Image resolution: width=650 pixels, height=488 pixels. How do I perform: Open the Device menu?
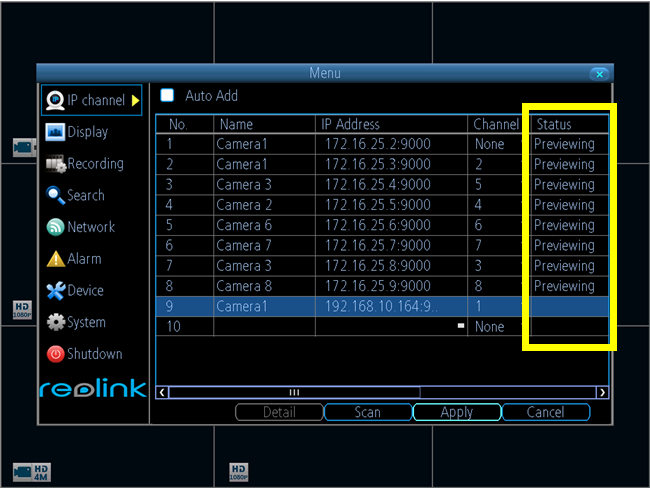(x=75, y=290)
